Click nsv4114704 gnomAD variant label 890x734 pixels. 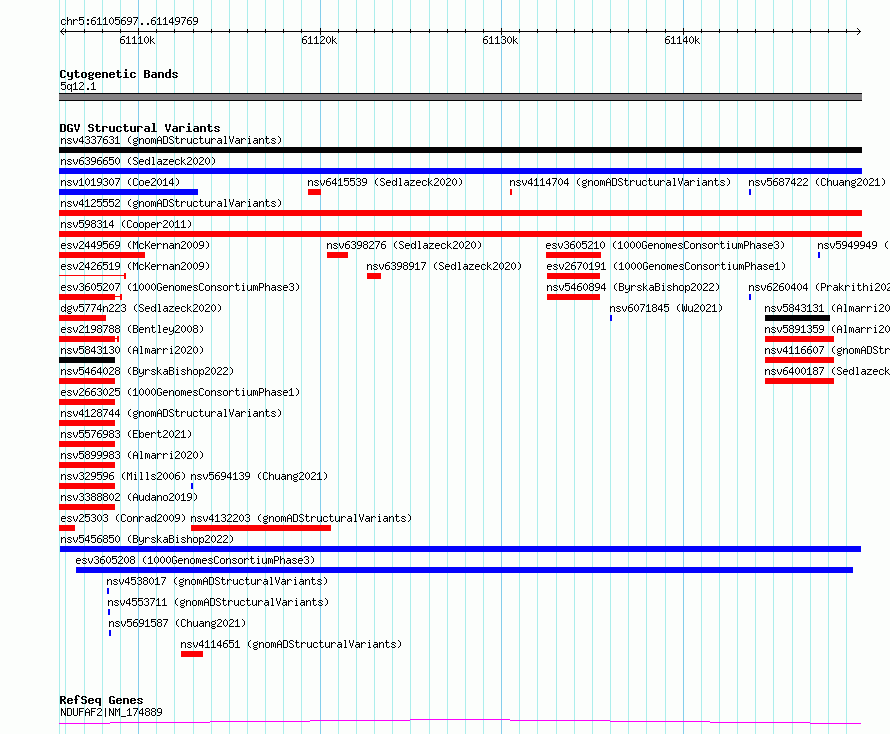620,182
